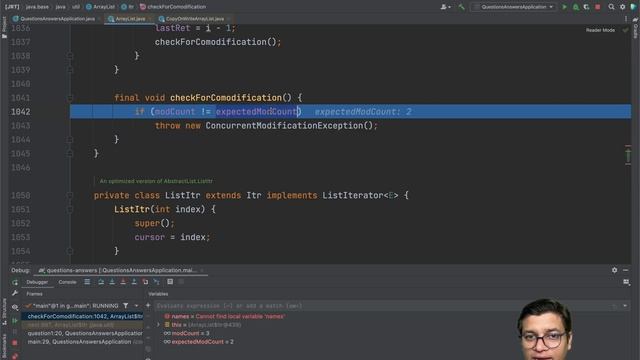
Task: Click the inspection checkmark next to Reader Mode
Action: pyautogui.click(x=625, y=30)
